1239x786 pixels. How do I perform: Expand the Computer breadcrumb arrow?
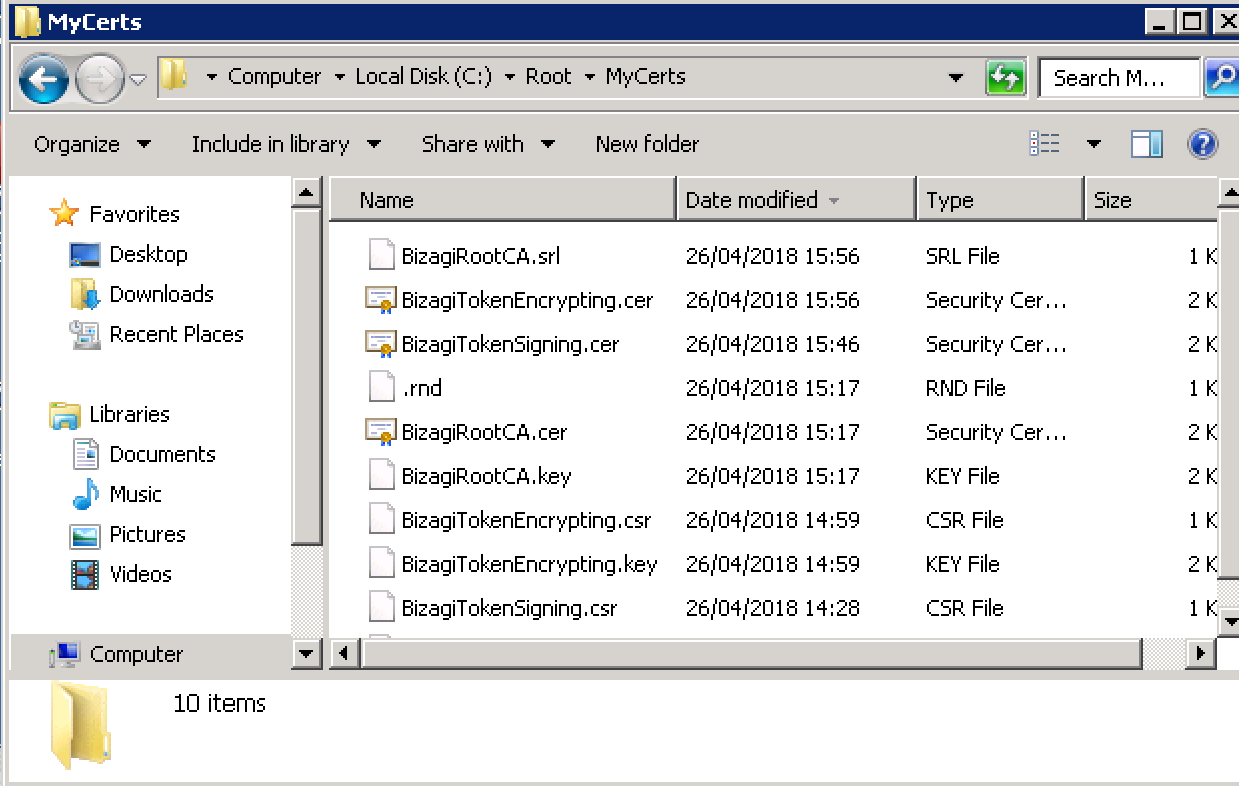point(340,77)
